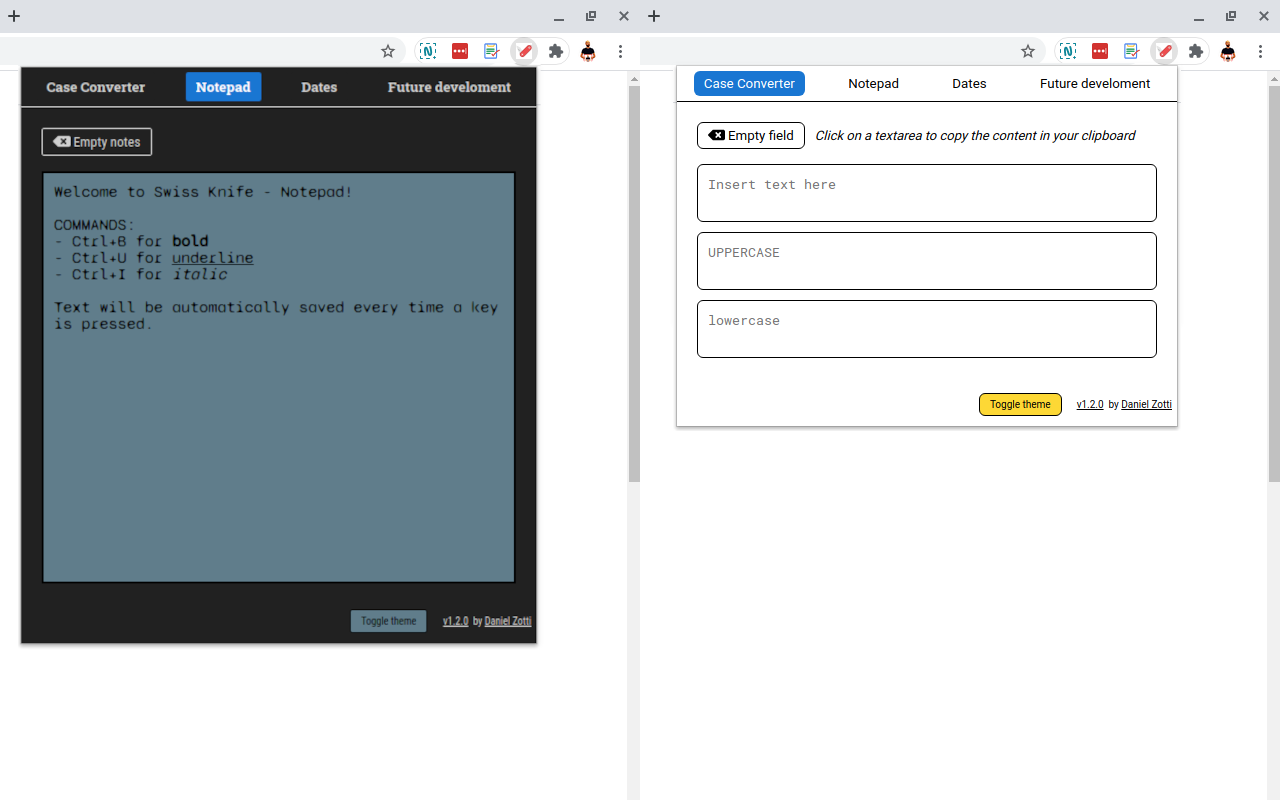The height and width of the screenshot is (800, 1280).
Task: Open a new tab in the left browser window
Action: coord(14,16)
